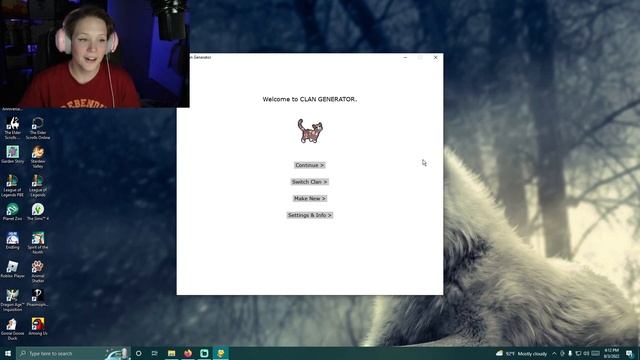
Task: Click the Continue > button
Action: click(310, 165)
